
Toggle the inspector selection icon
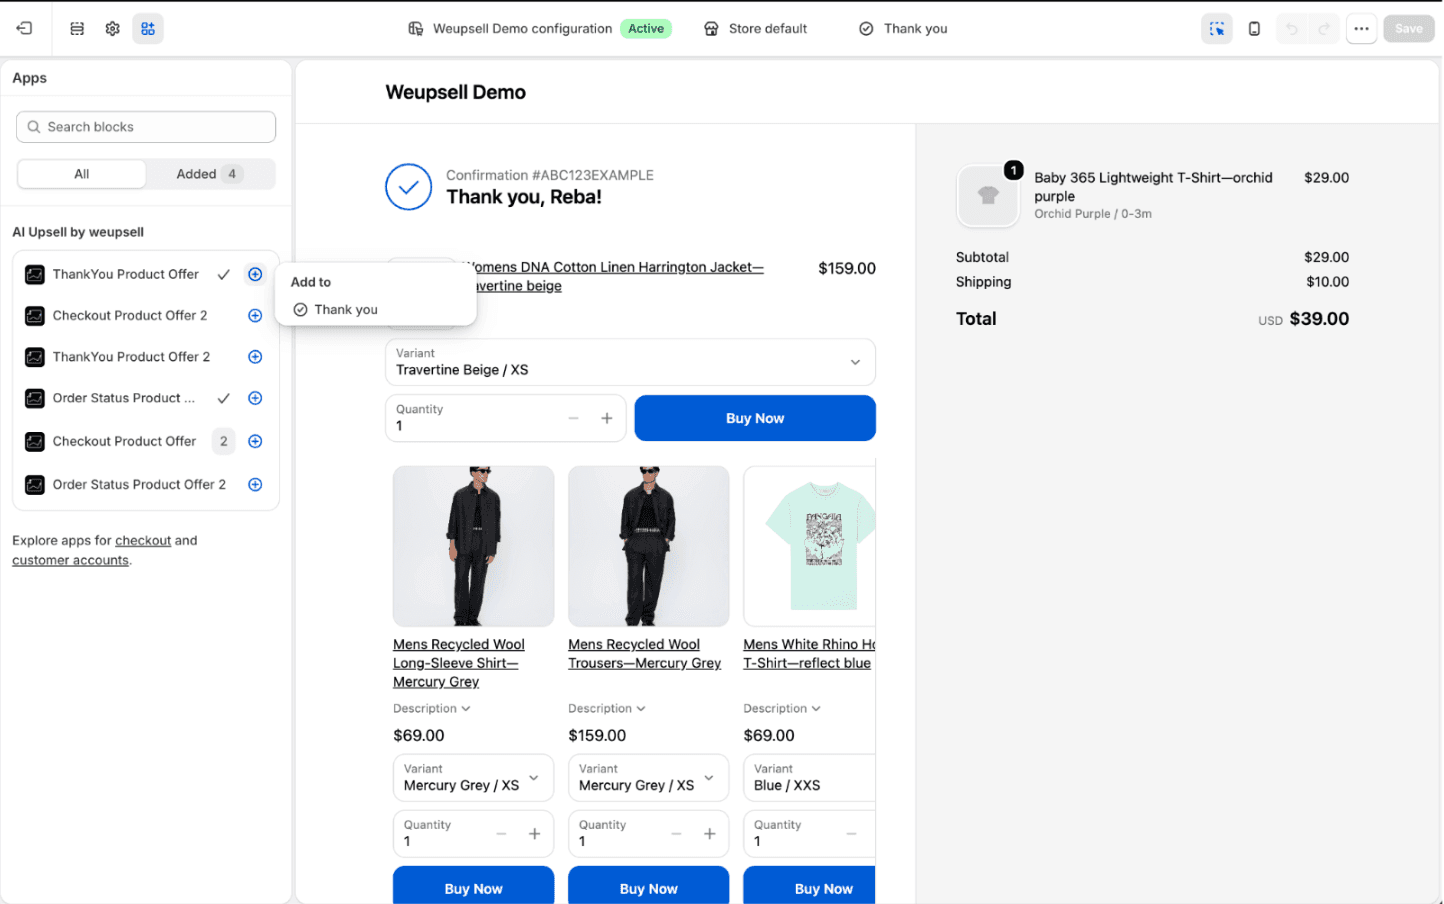click(1216, 28)
